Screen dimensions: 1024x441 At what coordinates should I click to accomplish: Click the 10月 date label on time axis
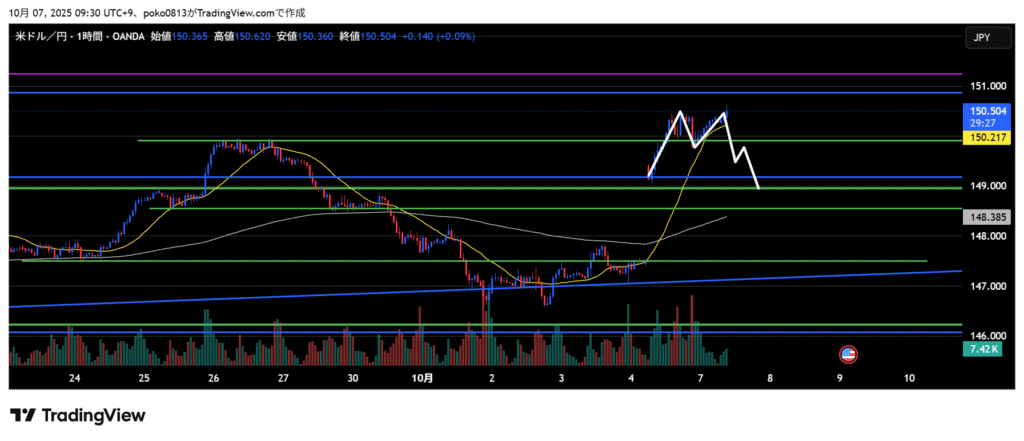pos(422,379)
